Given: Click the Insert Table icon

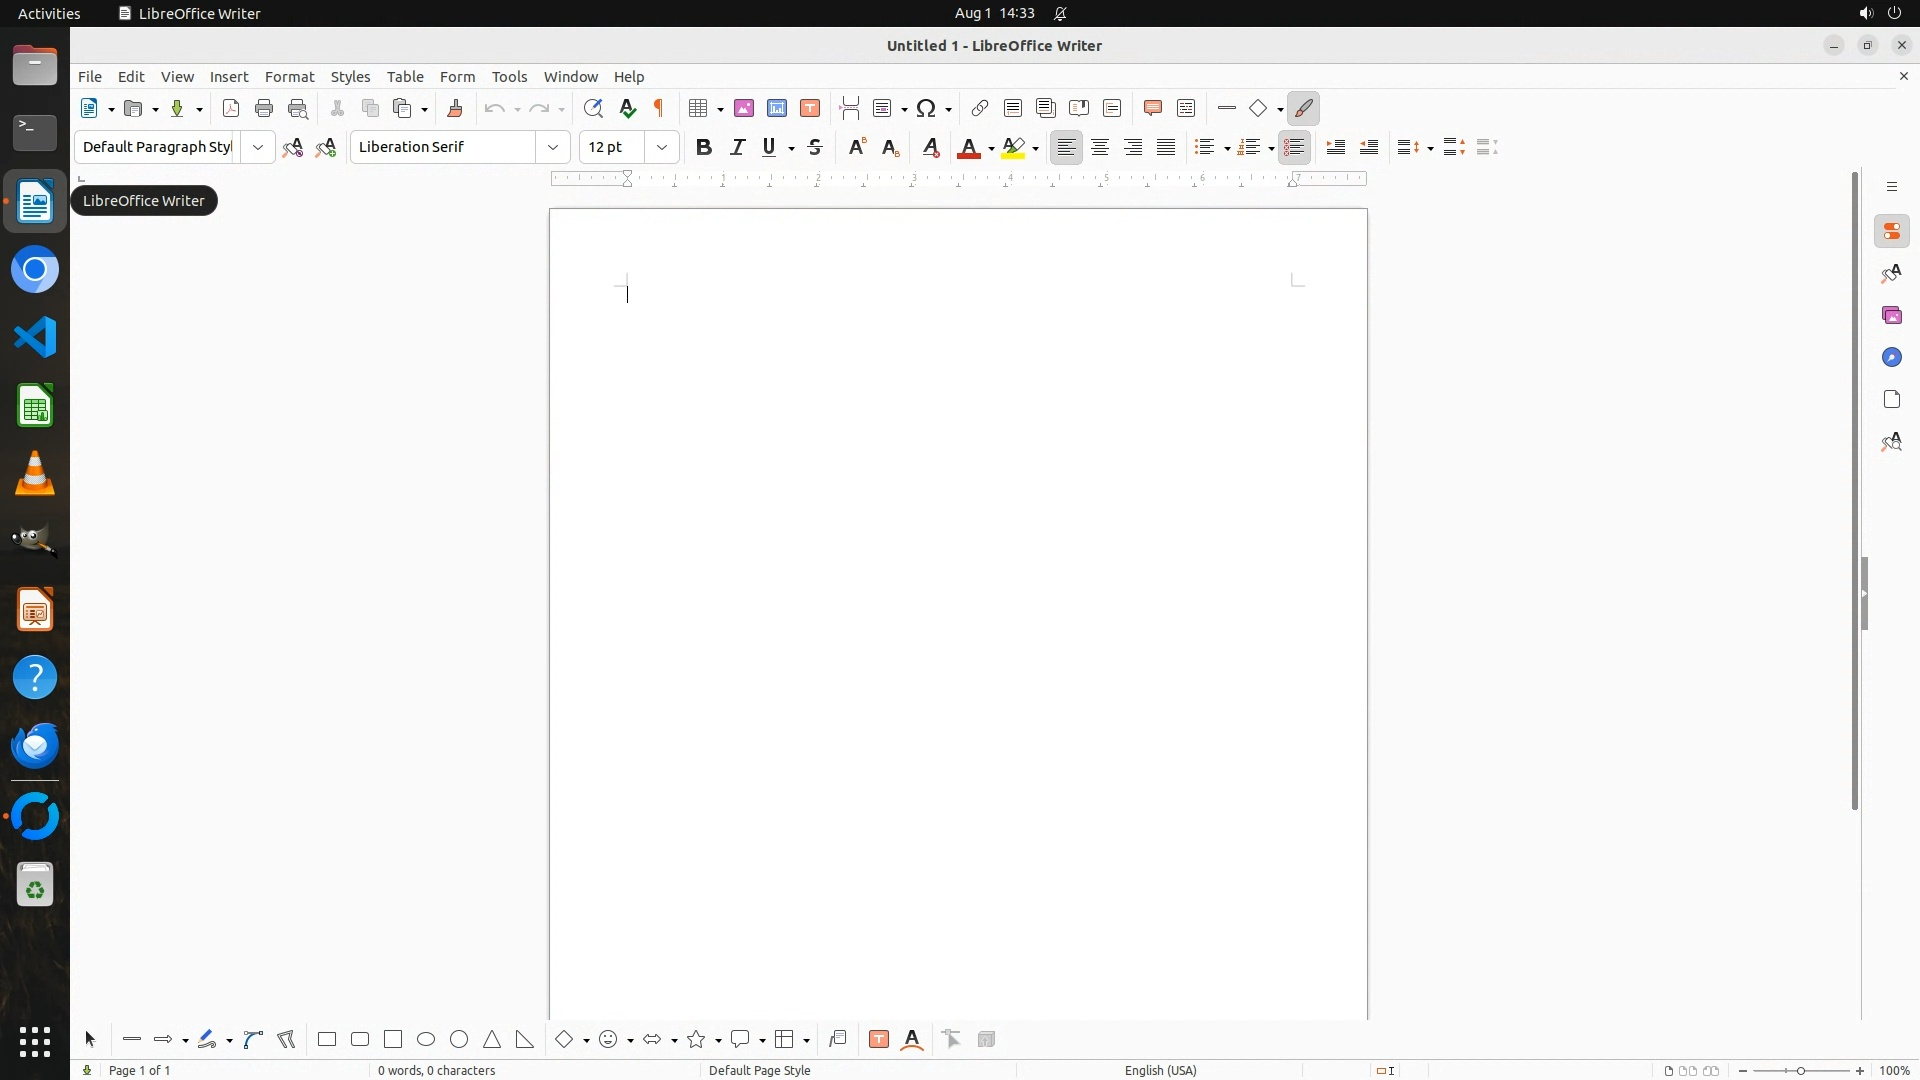Looking at the screenshot, I should pos(698,108).
